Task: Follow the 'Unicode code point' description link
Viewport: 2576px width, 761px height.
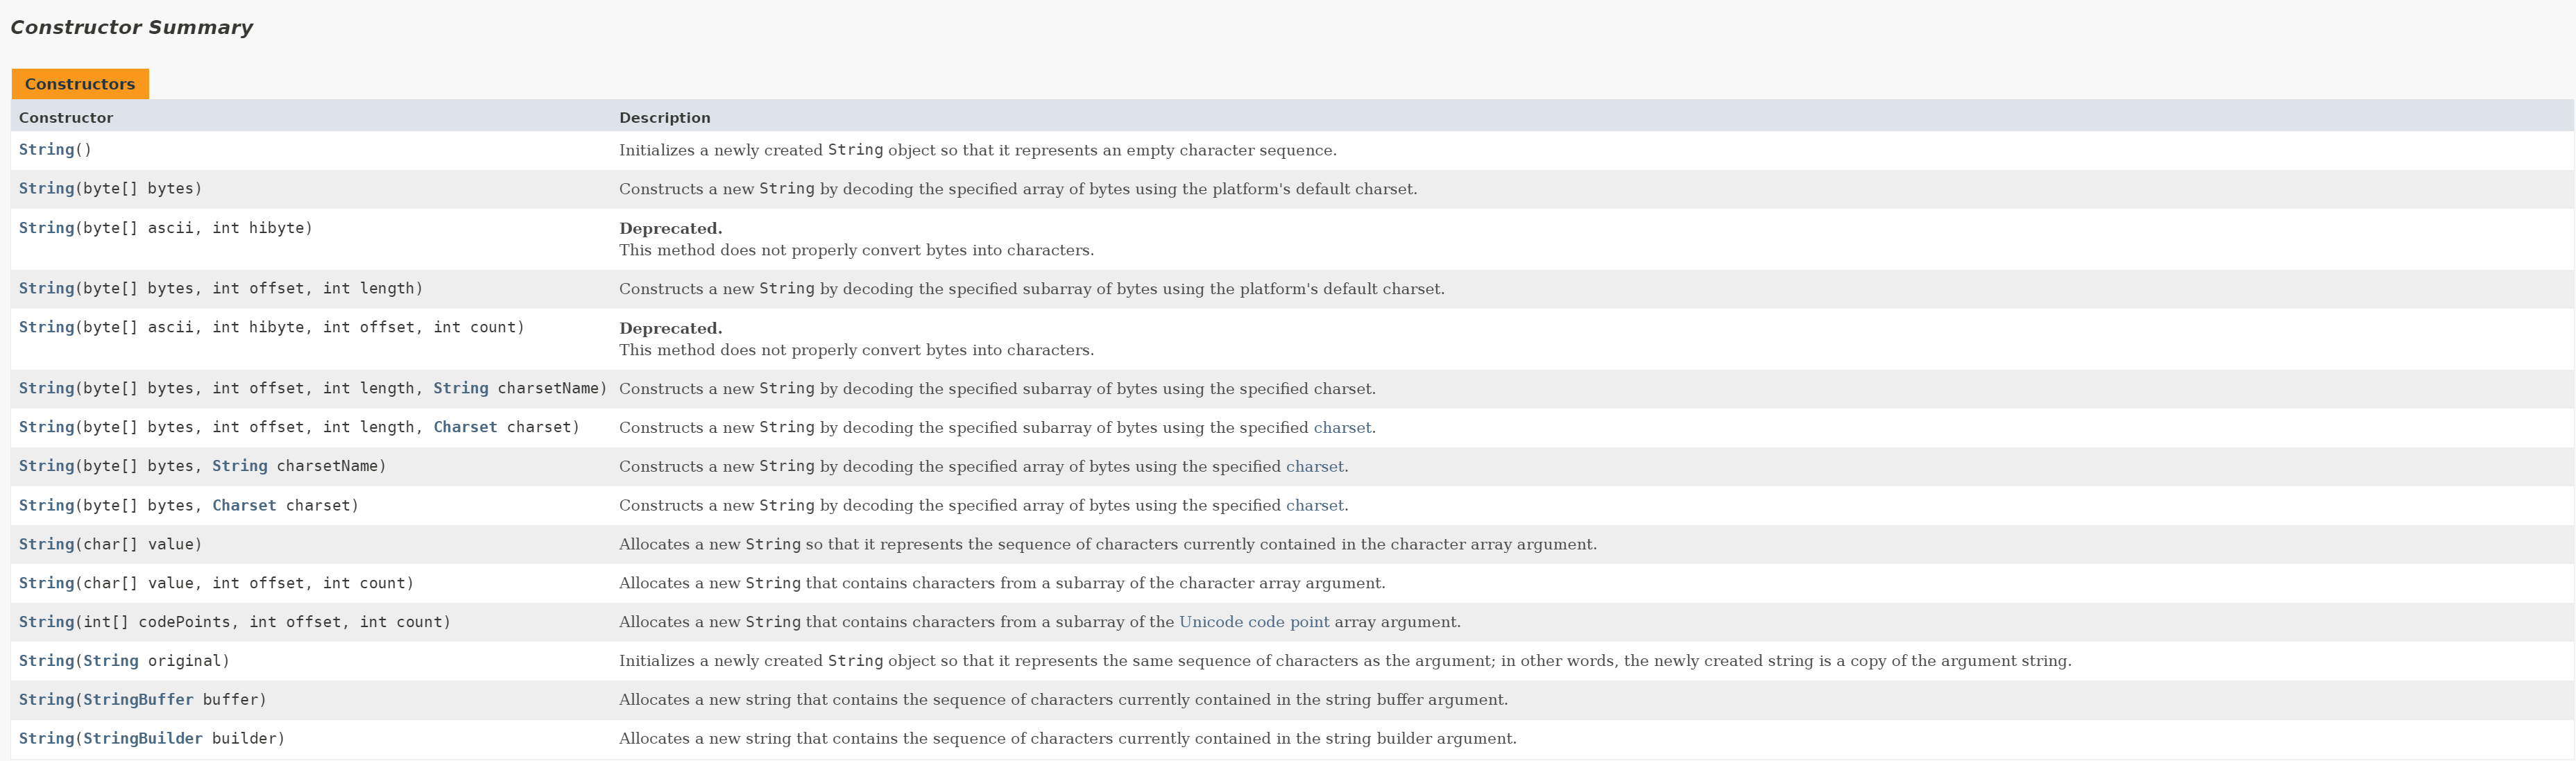Action: pyautogui.click(x=1254, y=622)
